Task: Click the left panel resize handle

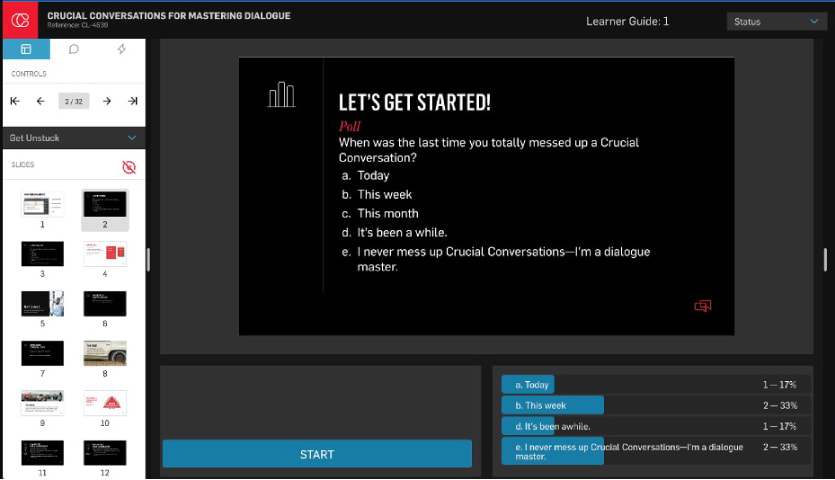Action: coord(148,259)
